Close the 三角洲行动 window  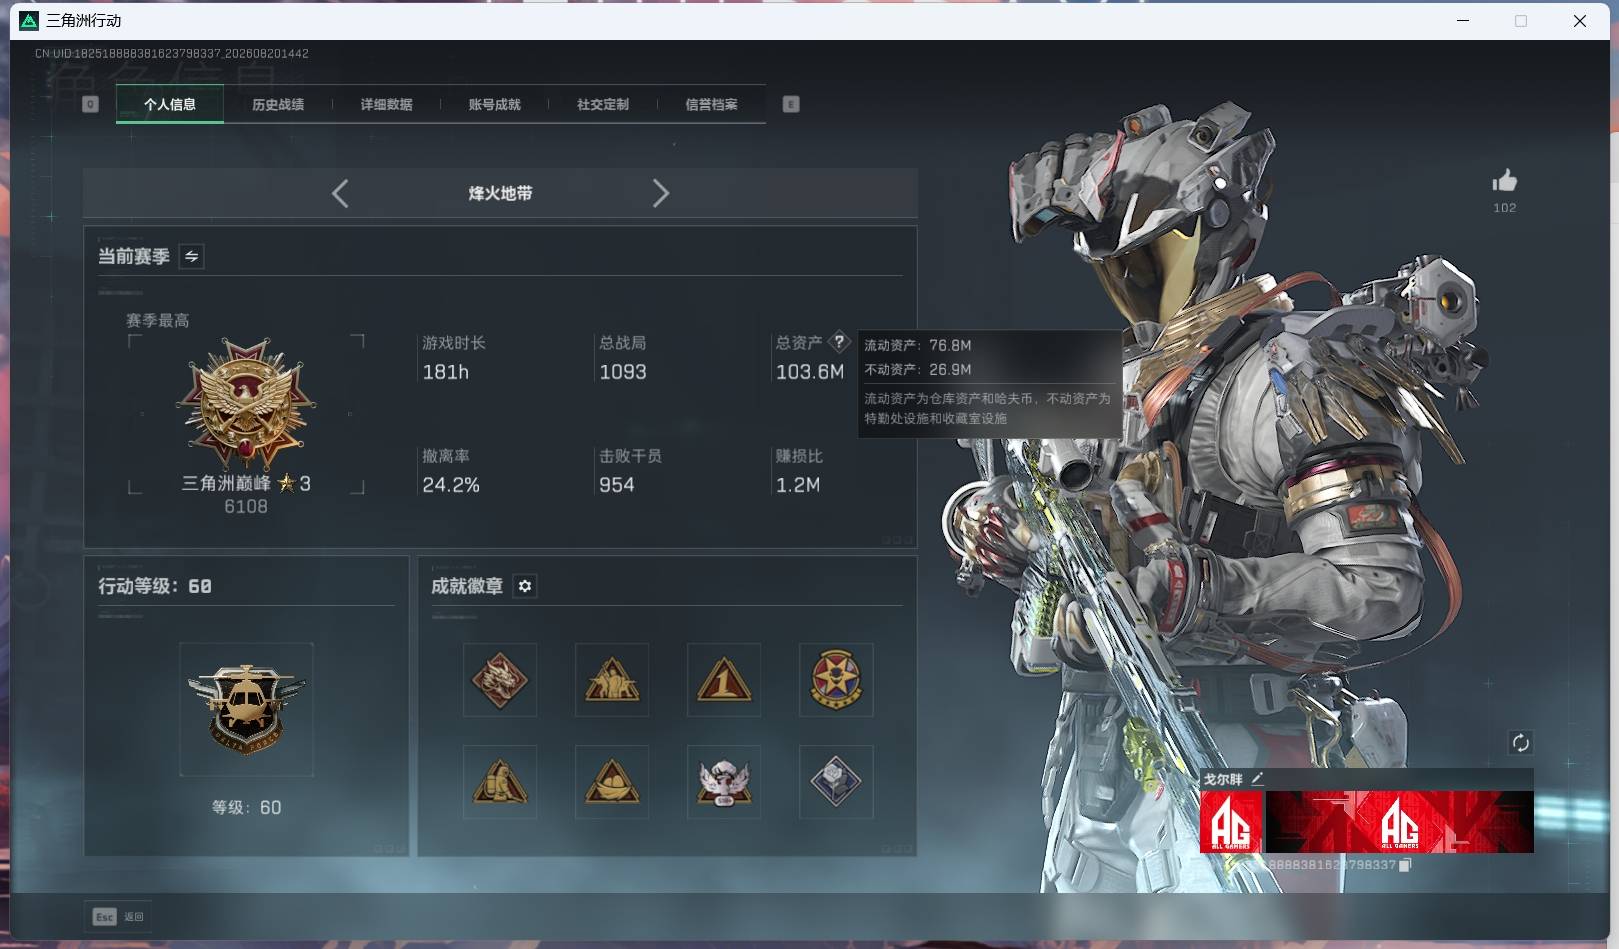click(1580, 21)
